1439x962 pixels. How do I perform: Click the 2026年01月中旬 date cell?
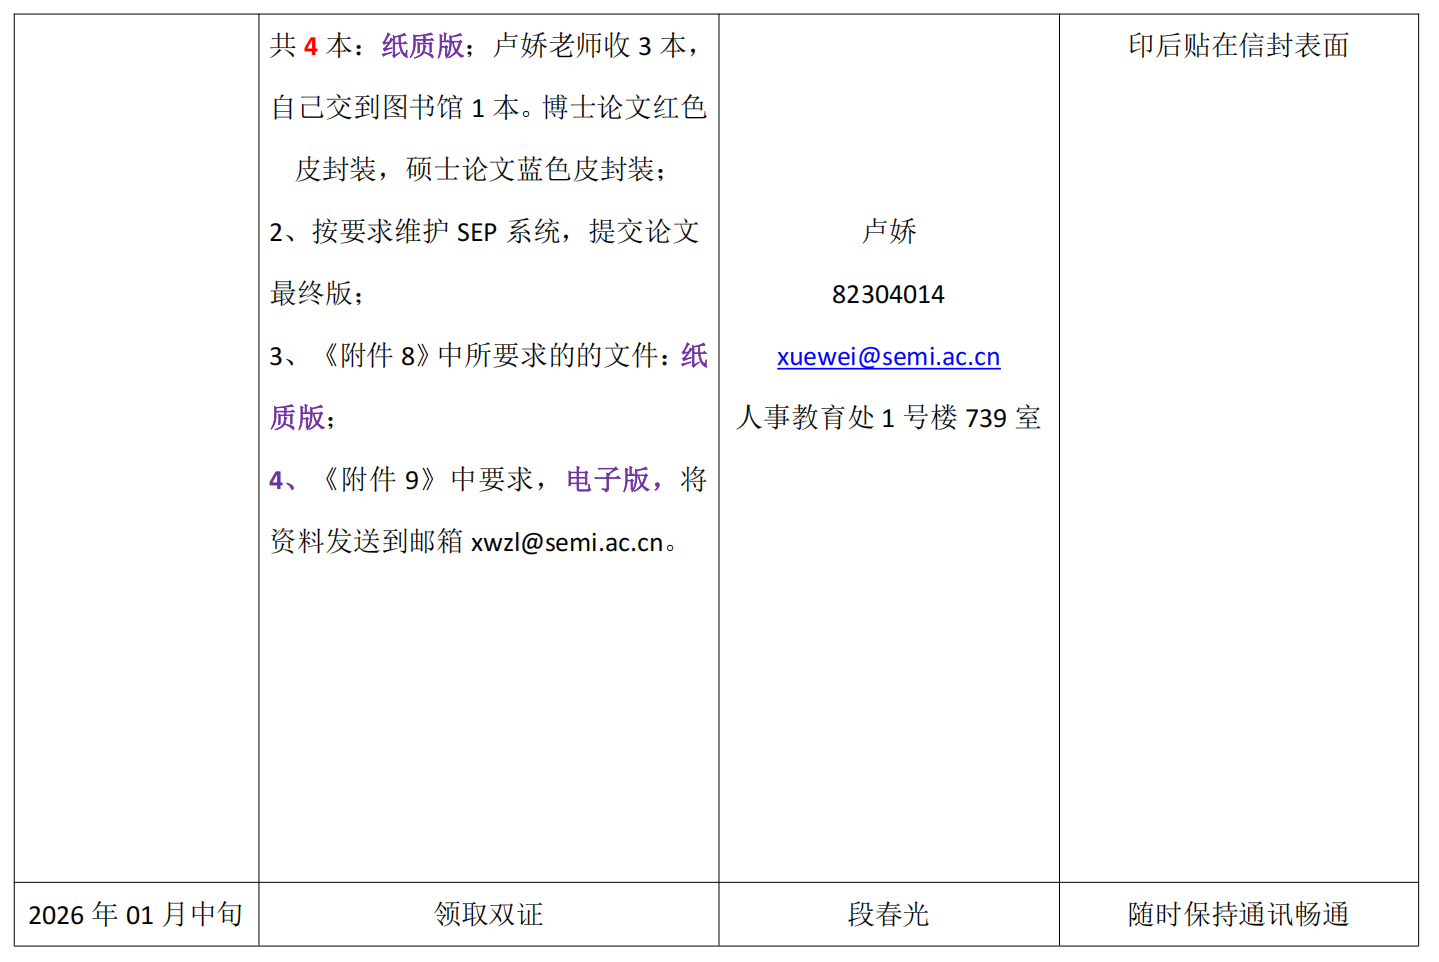[x=136, y=914]
